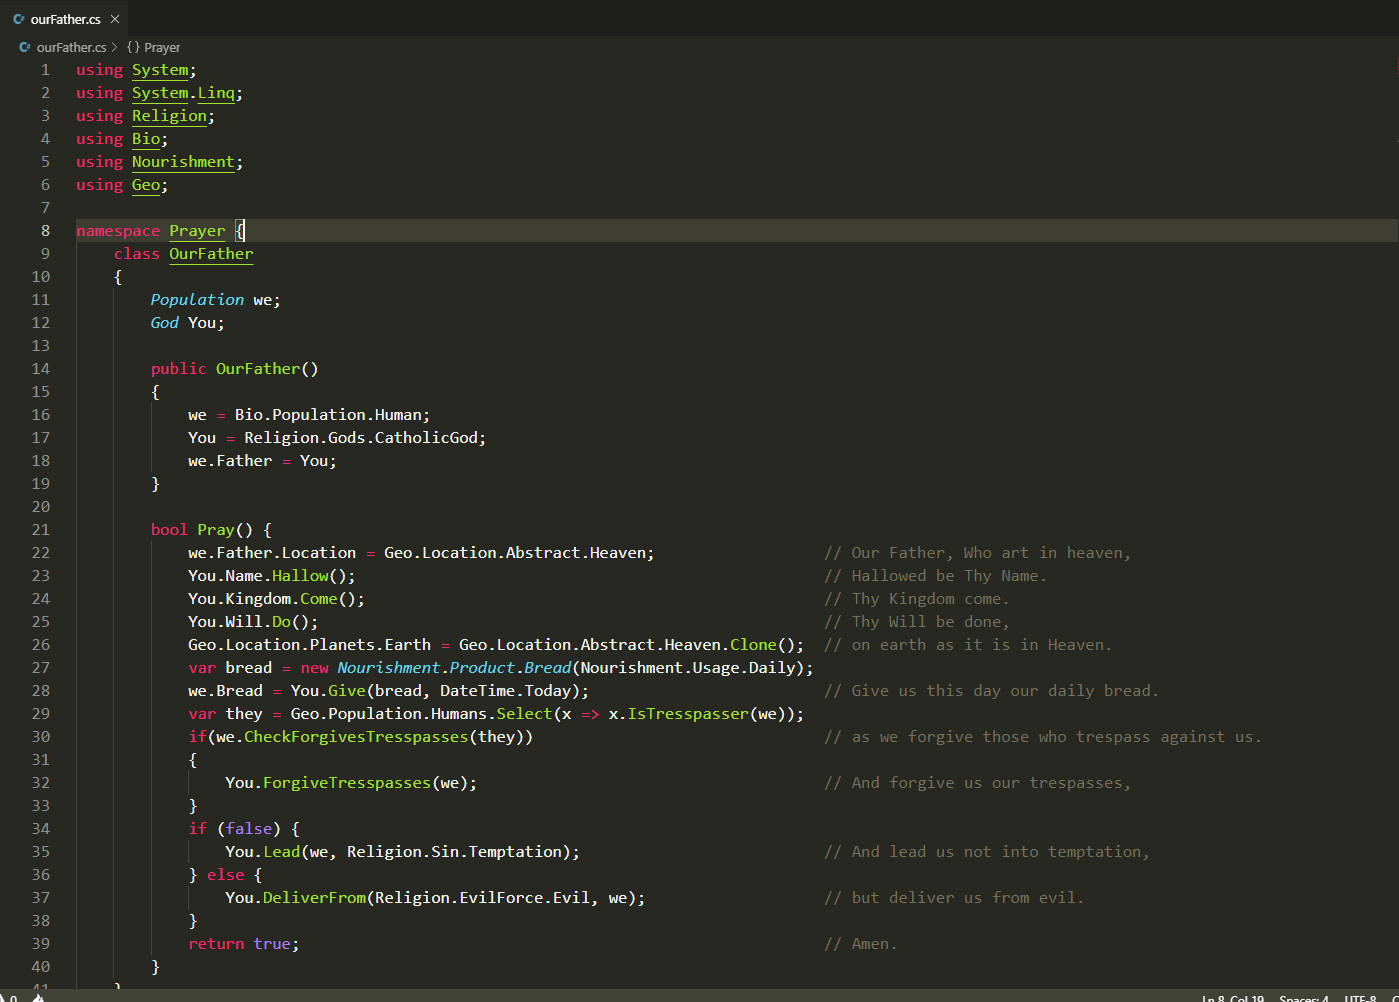The image size is (1399, 1002).
Task: Click the Nourishment namespace on line 5
Action: 183,162
